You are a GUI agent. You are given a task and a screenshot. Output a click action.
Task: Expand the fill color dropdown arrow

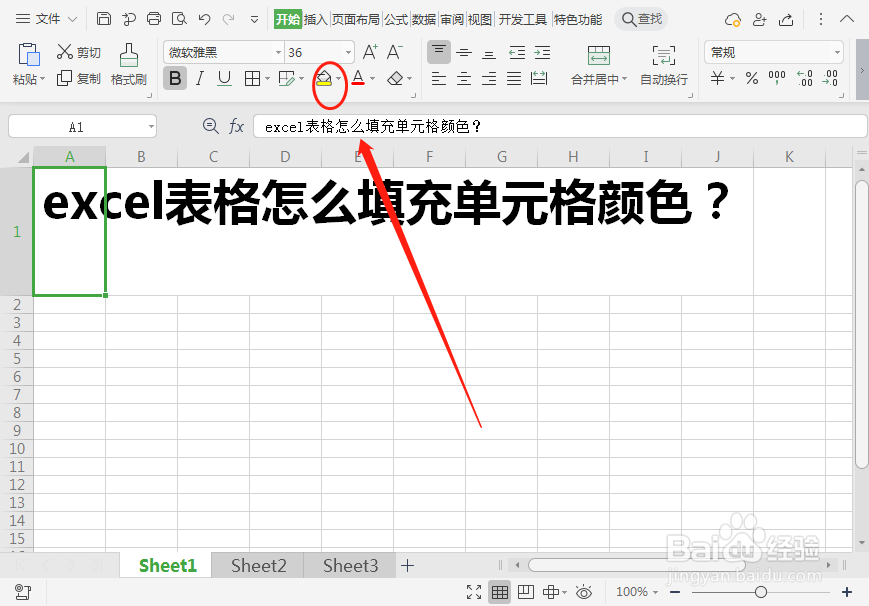pyautogui.click(x=339, y=79)
